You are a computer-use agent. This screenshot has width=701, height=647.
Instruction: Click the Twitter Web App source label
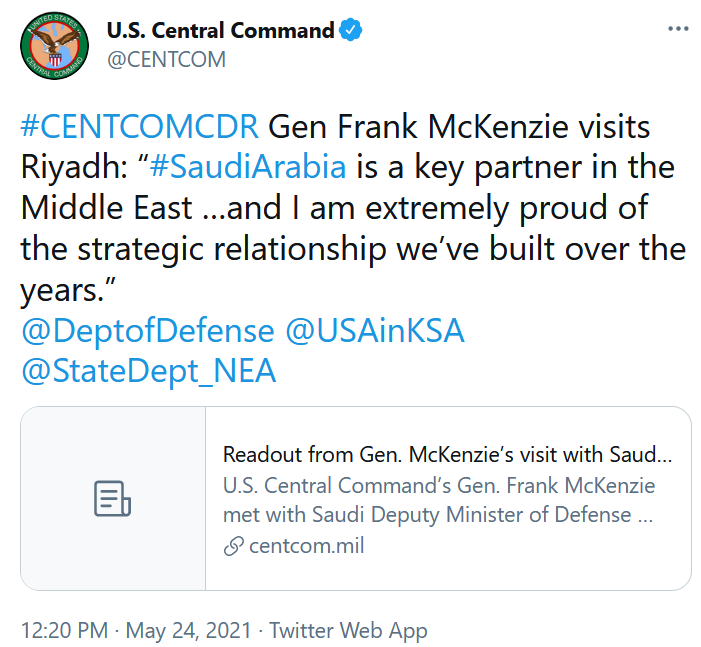click(x=348, y=630)
